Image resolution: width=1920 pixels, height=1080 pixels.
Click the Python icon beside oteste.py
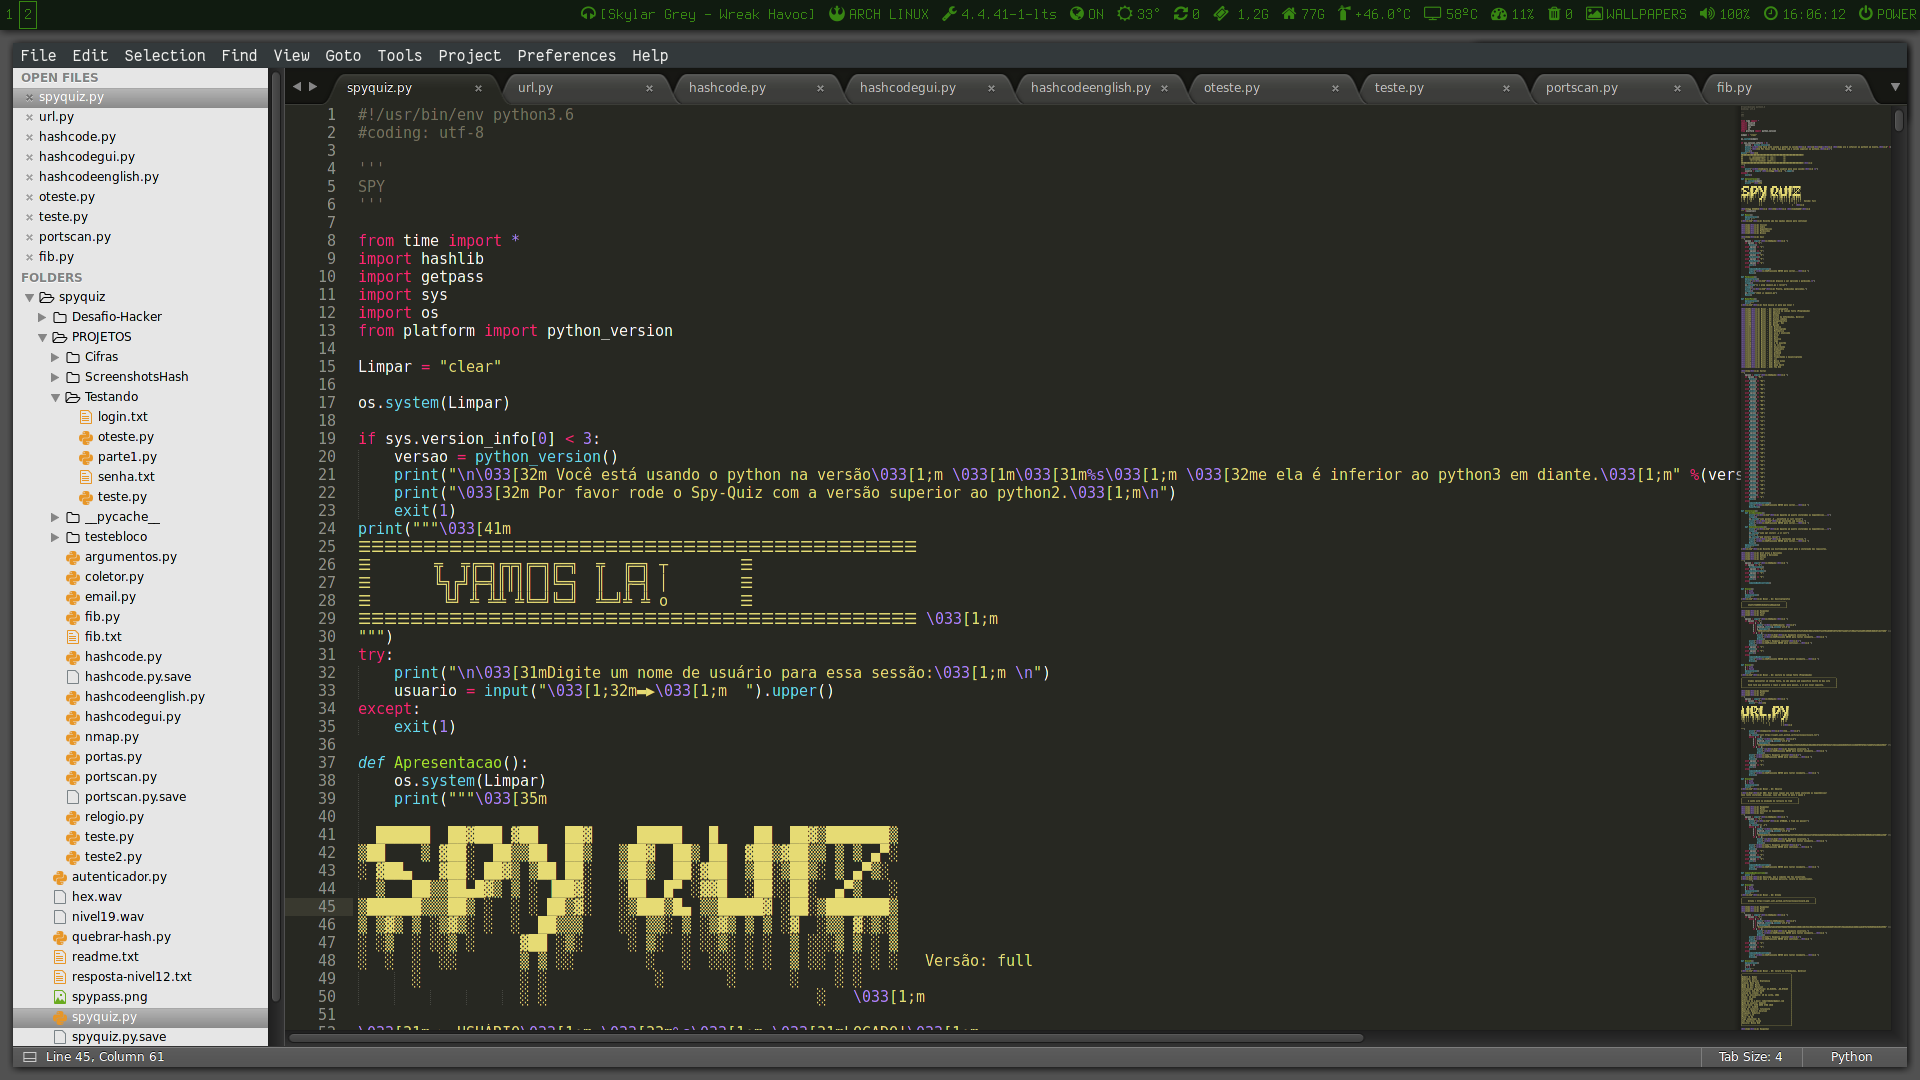click(86, 437)
